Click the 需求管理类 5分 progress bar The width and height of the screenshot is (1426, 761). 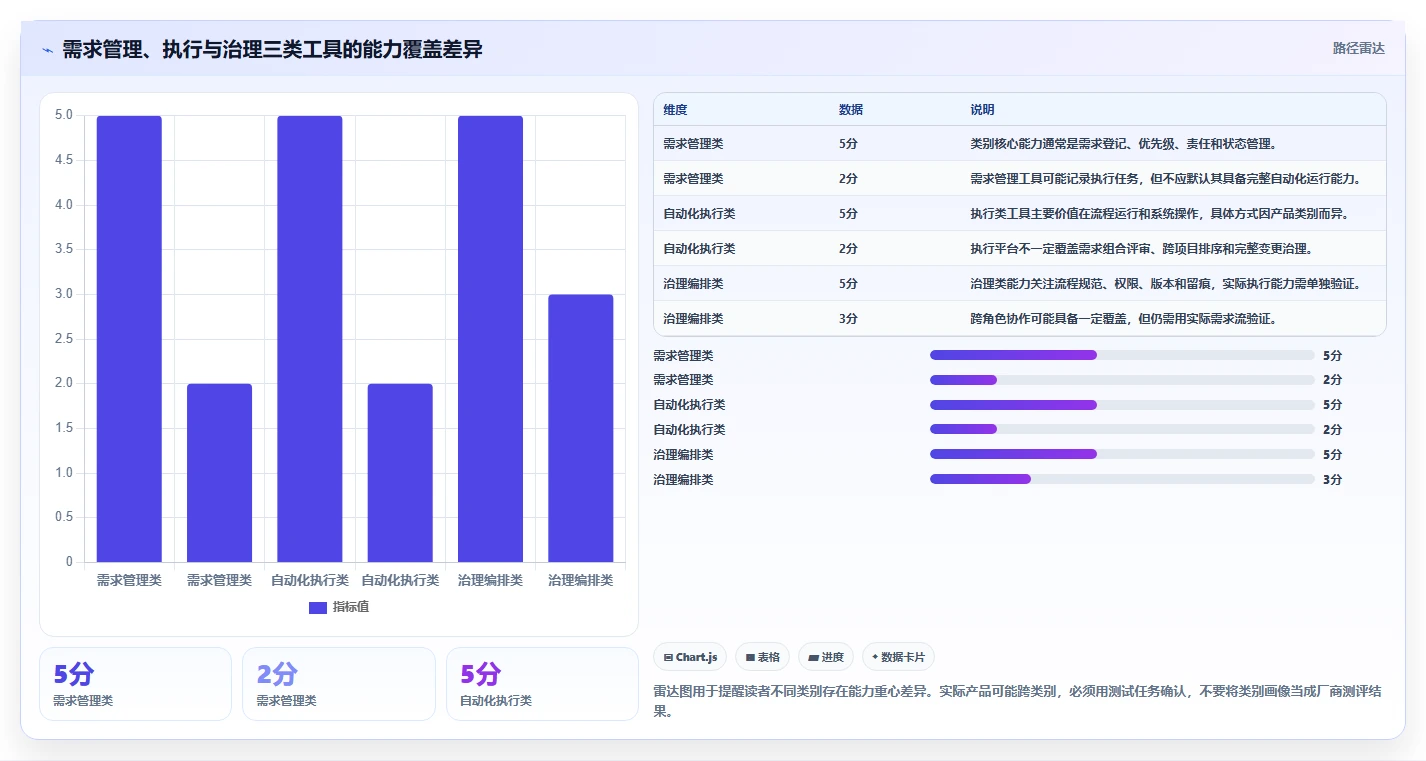[1122, 355]
